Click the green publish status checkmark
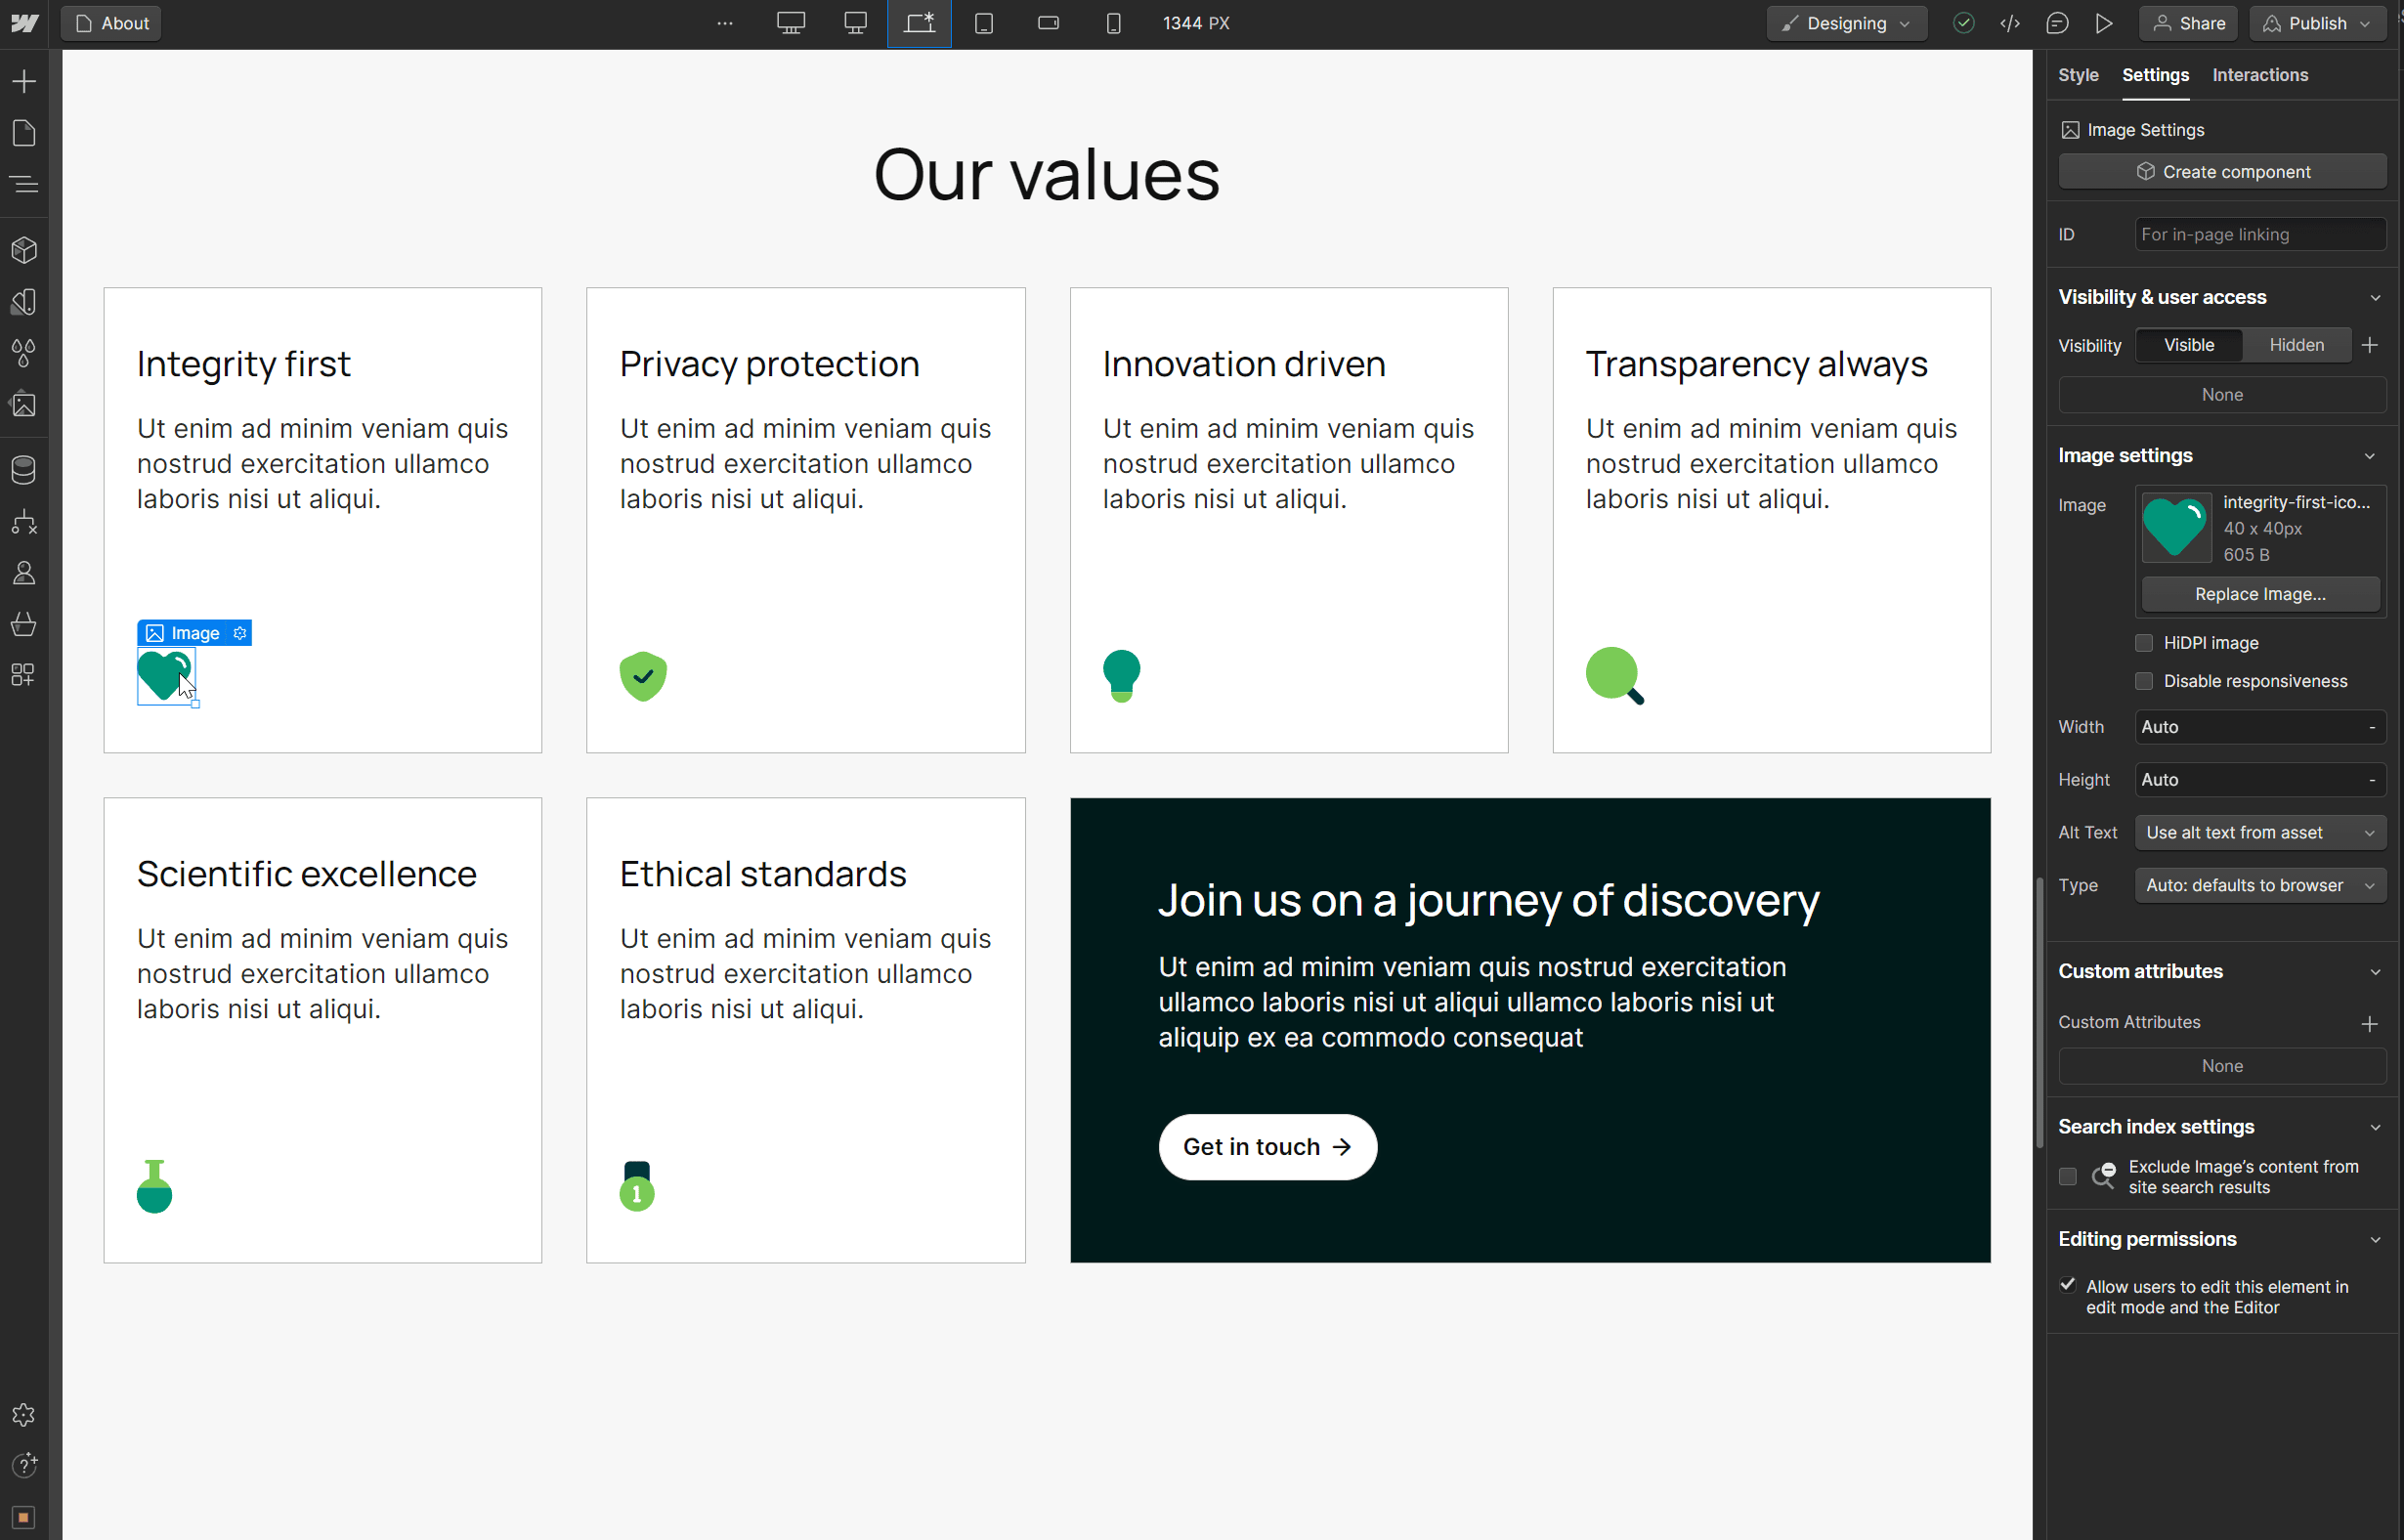Image resolution: width=2404 pixels, height=1540 pixels. point(1963,23)
